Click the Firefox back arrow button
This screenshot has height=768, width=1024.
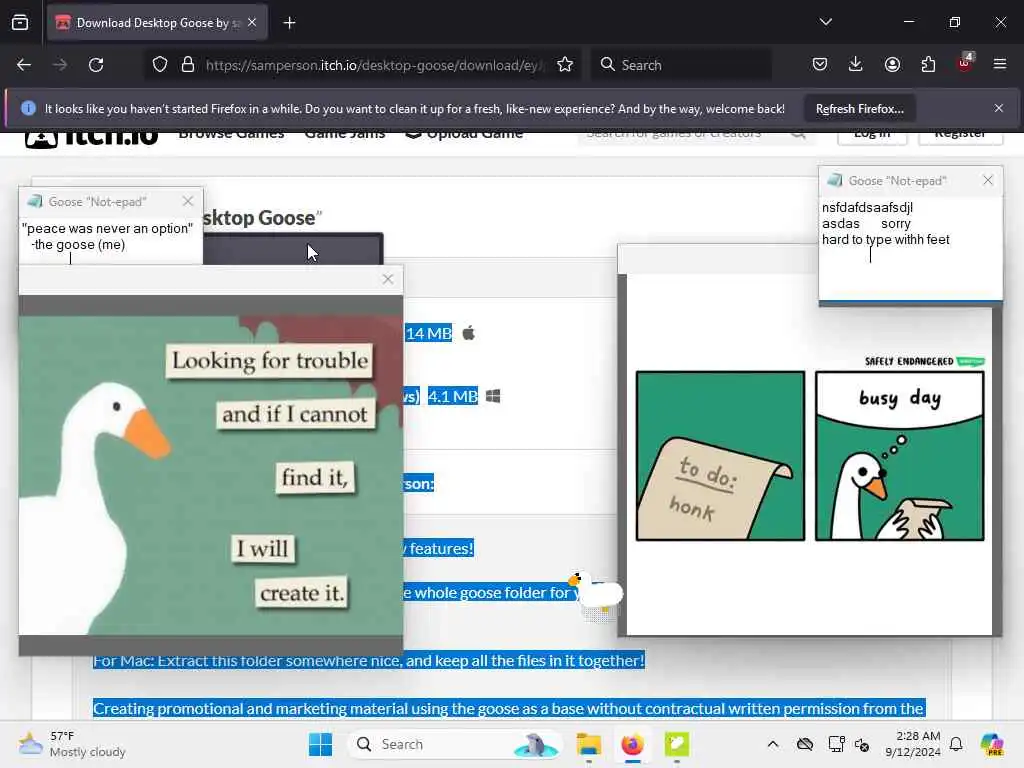(x=24, y=65)
